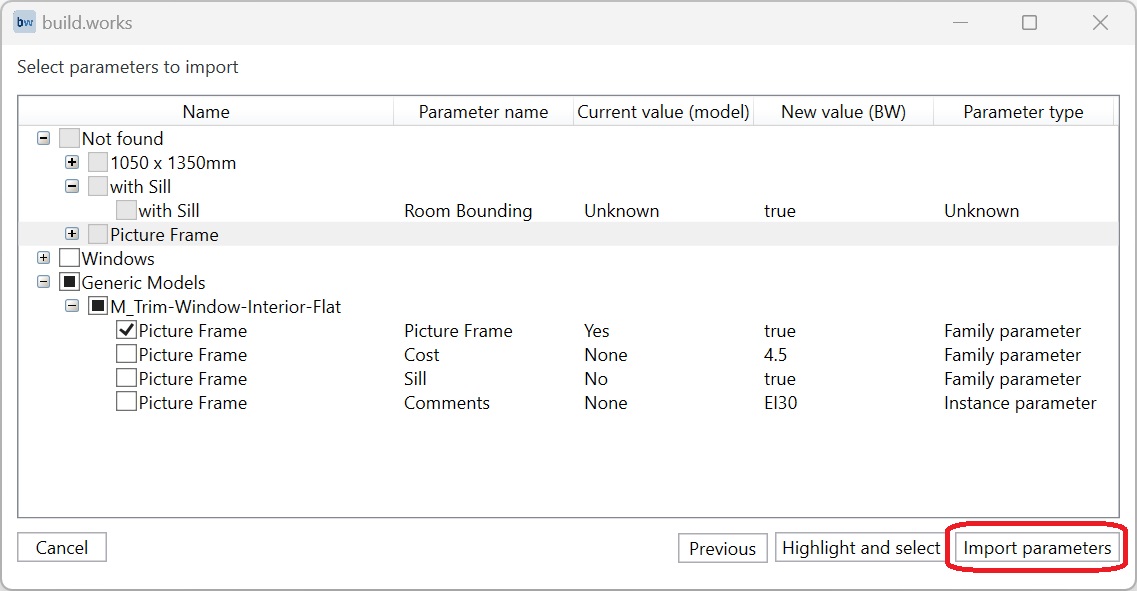Expand the Windows category
The width and height of the screenshot is (1137, 591).
43,258
